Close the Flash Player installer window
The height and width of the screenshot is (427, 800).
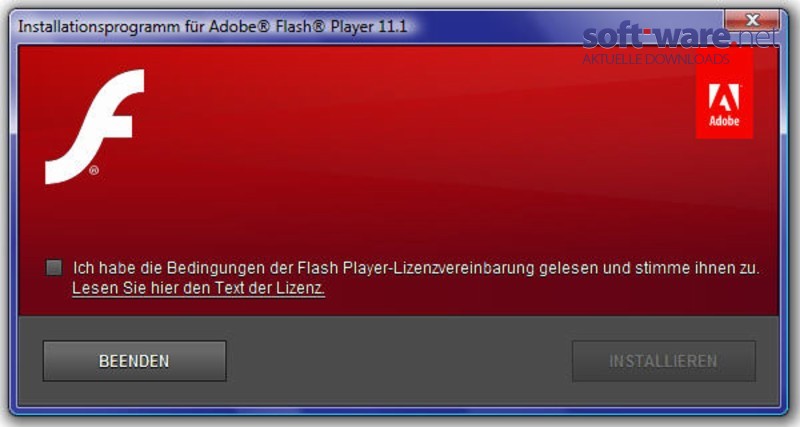[752, 20]
